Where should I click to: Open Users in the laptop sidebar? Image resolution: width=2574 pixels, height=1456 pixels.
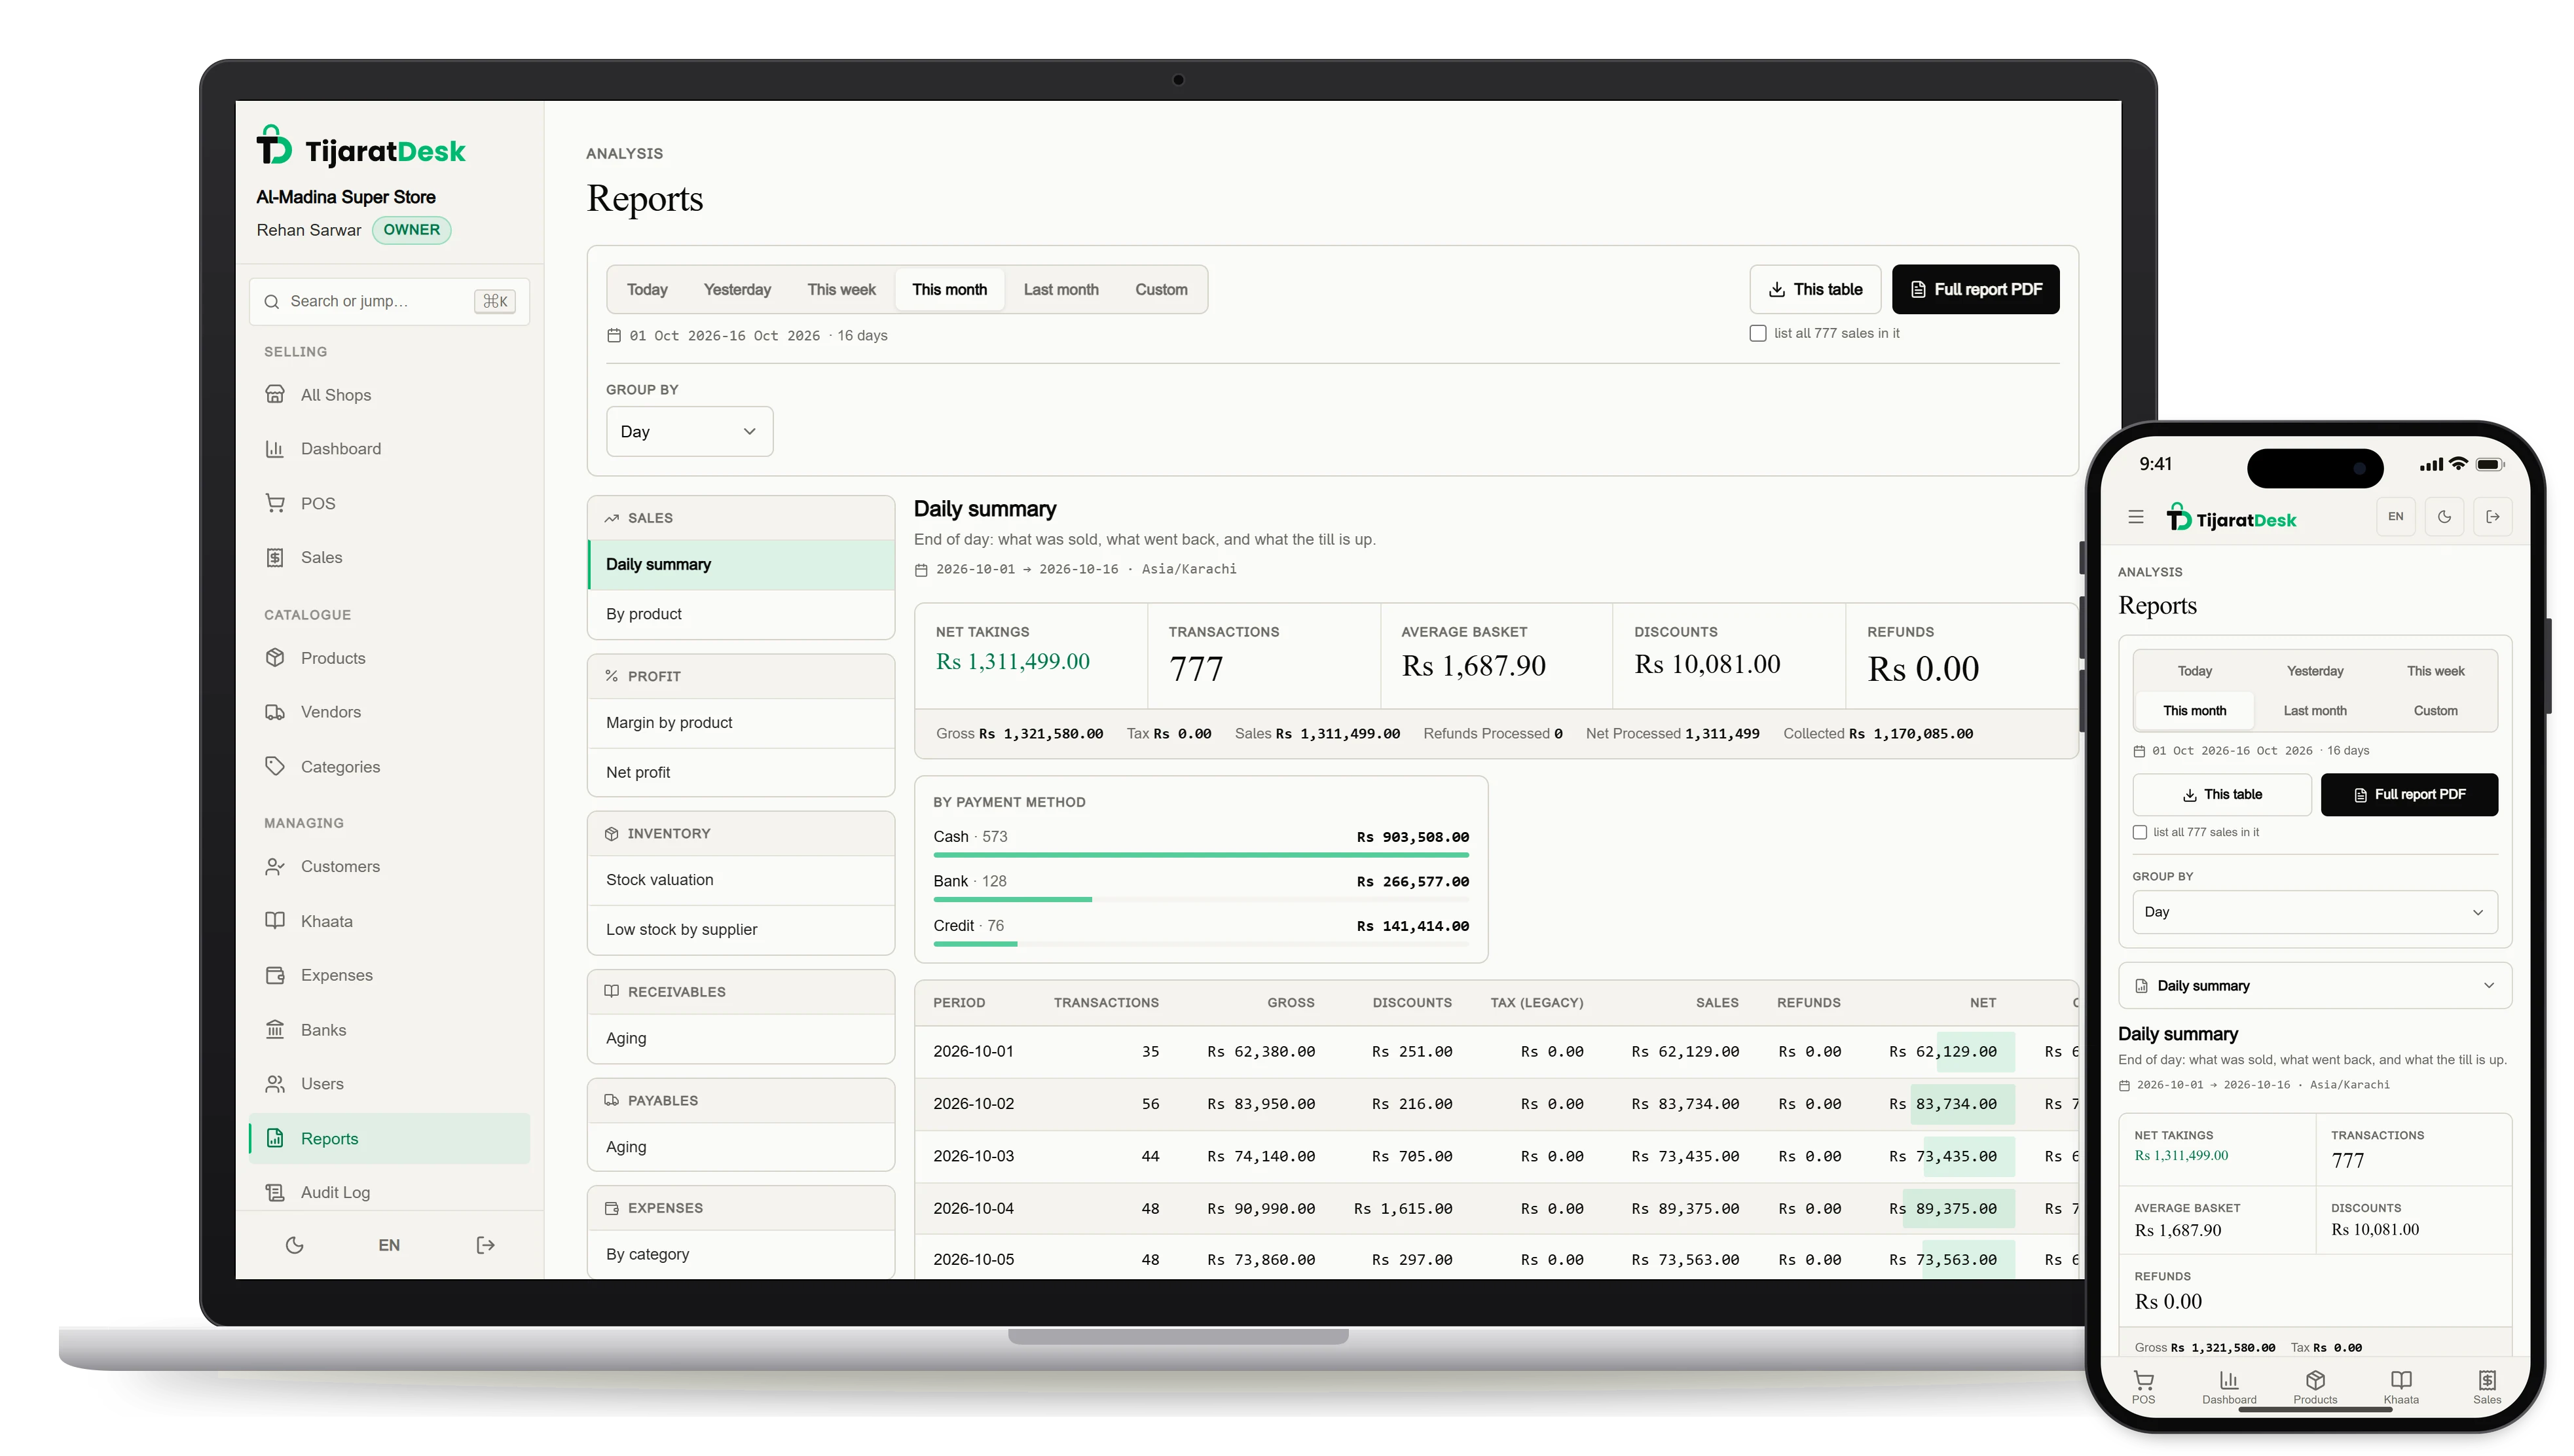pyautogui.click(x=389, y=1084)
